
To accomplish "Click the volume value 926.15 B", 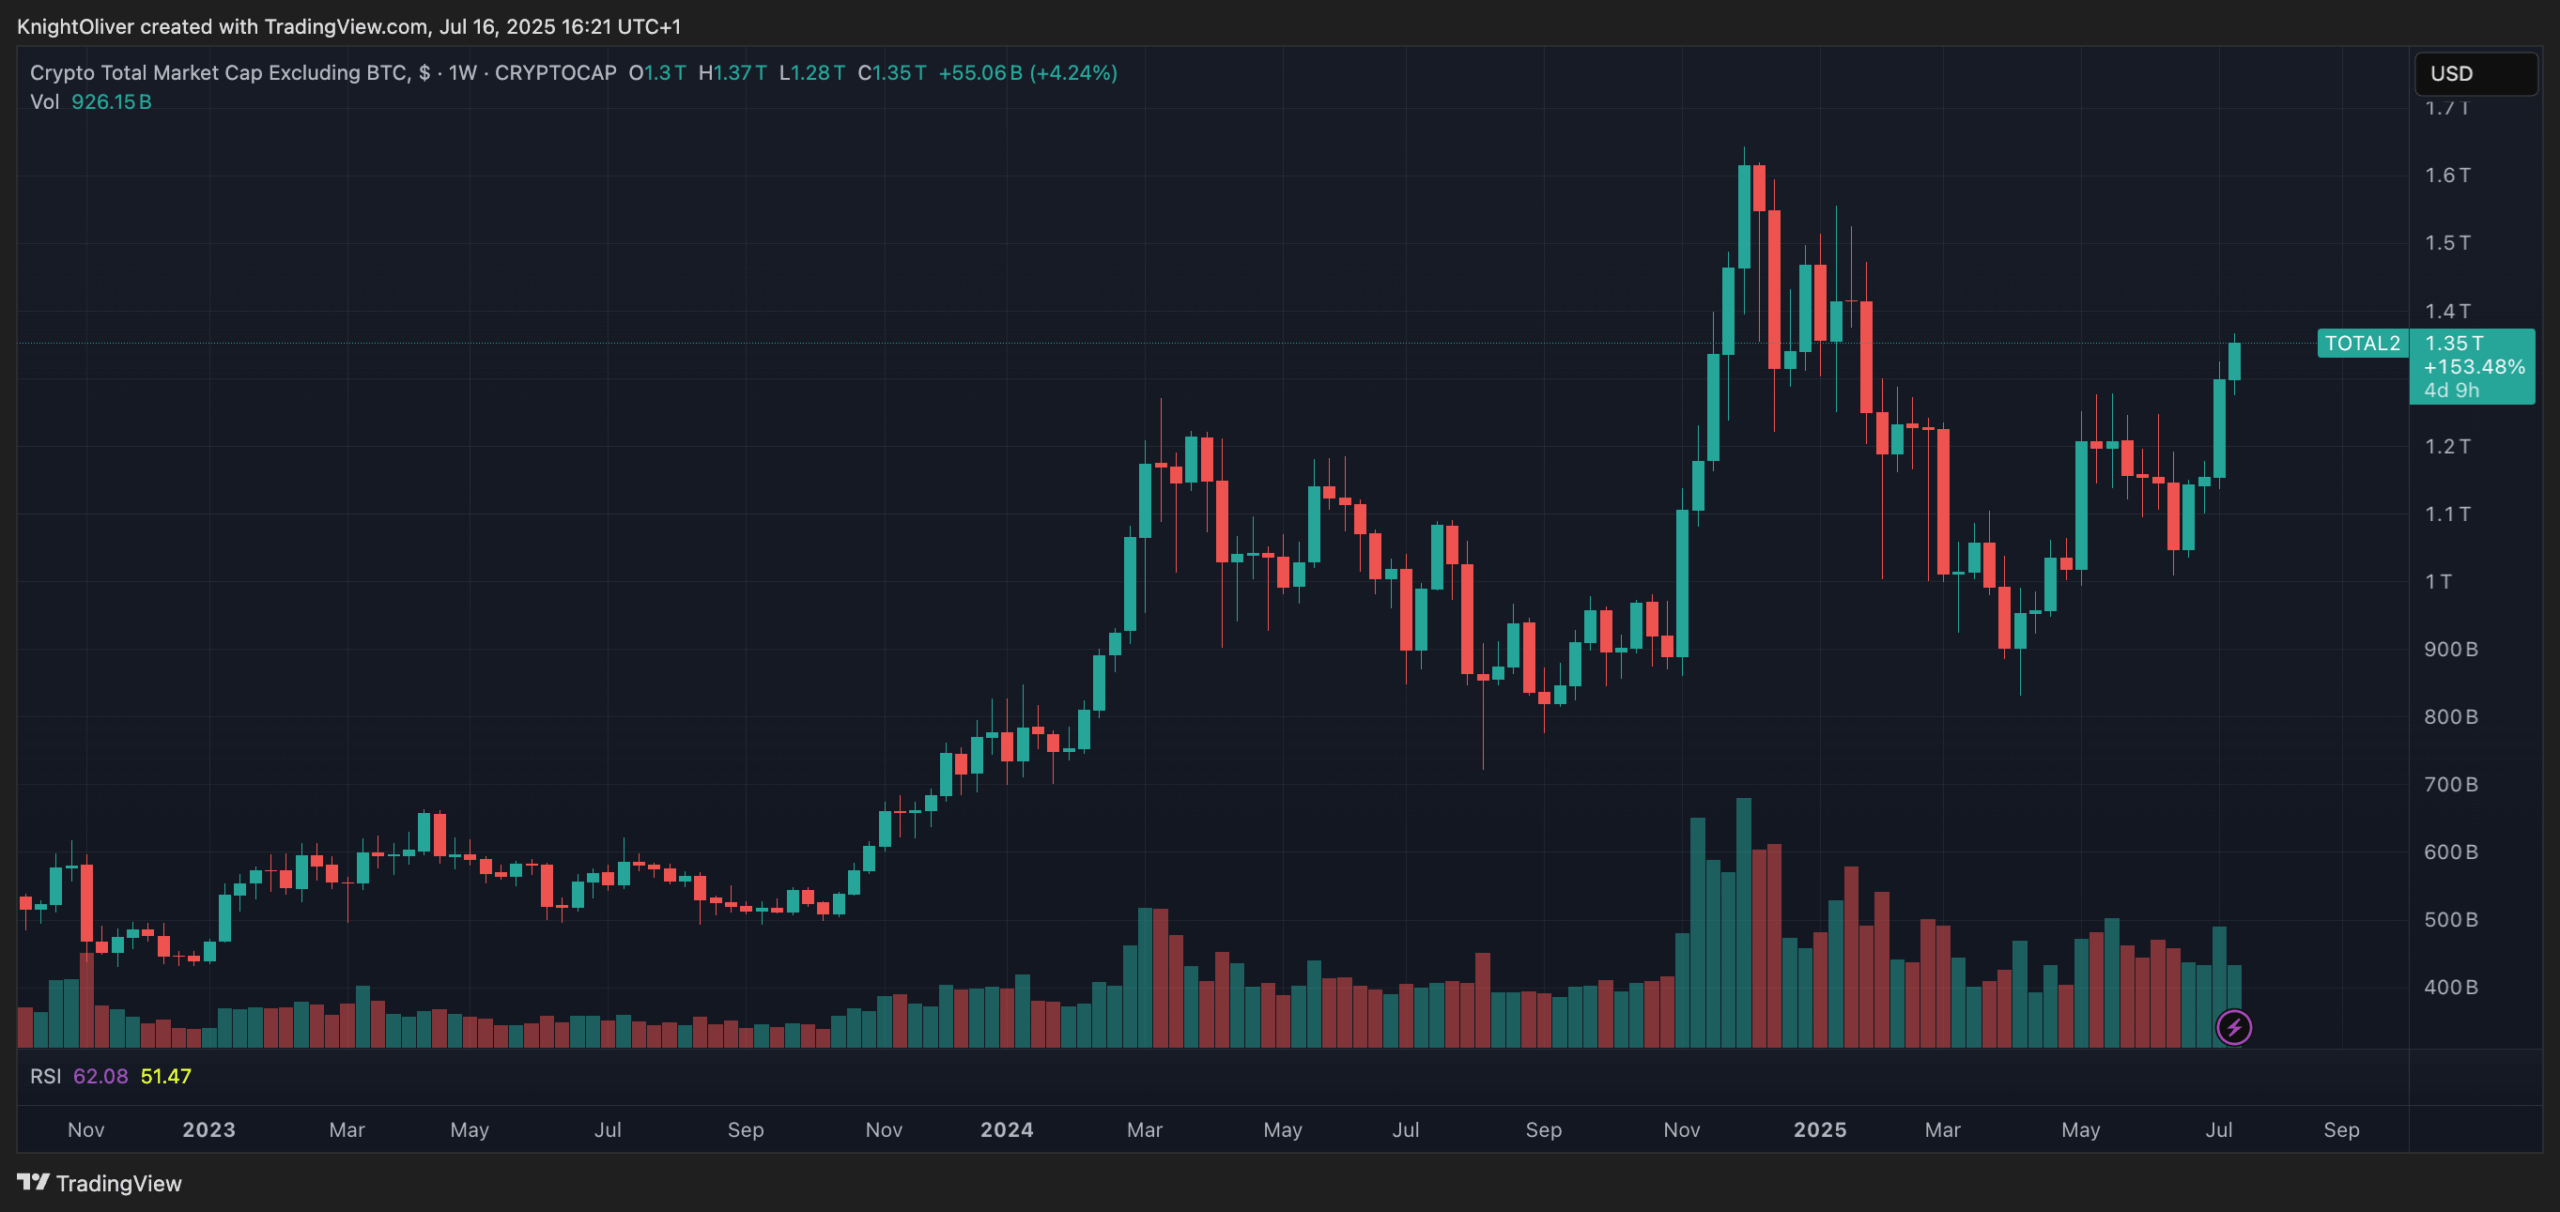I will coord(111,102).
